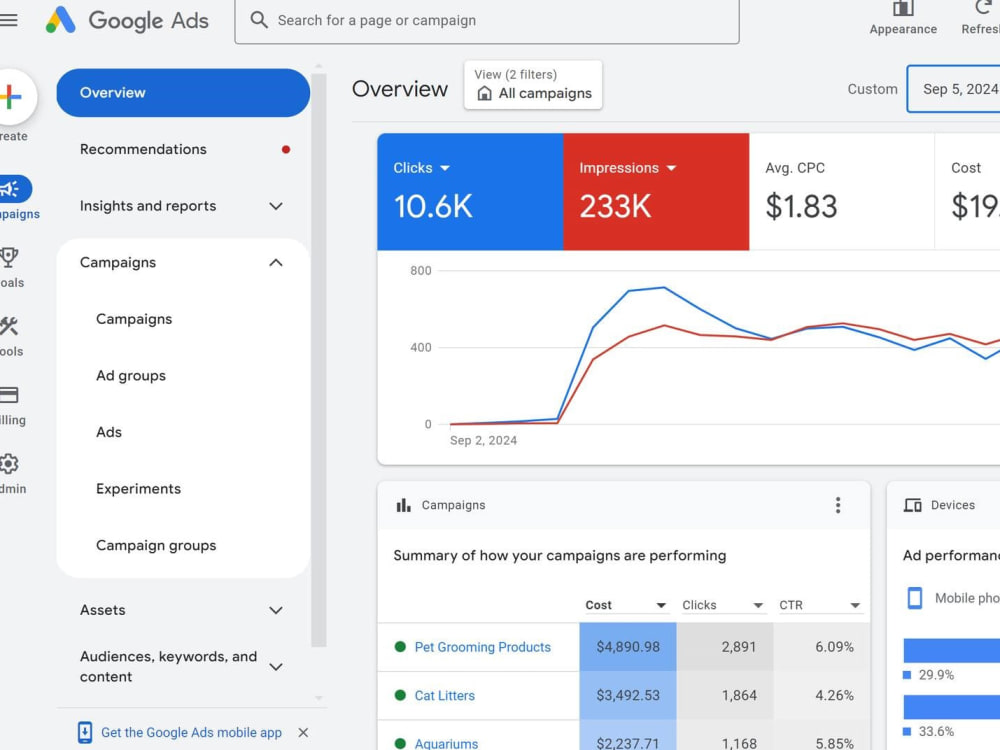Open the Campaigns sub-item
This screenshot has width=1000, height=750.
(x=134, y=319)
